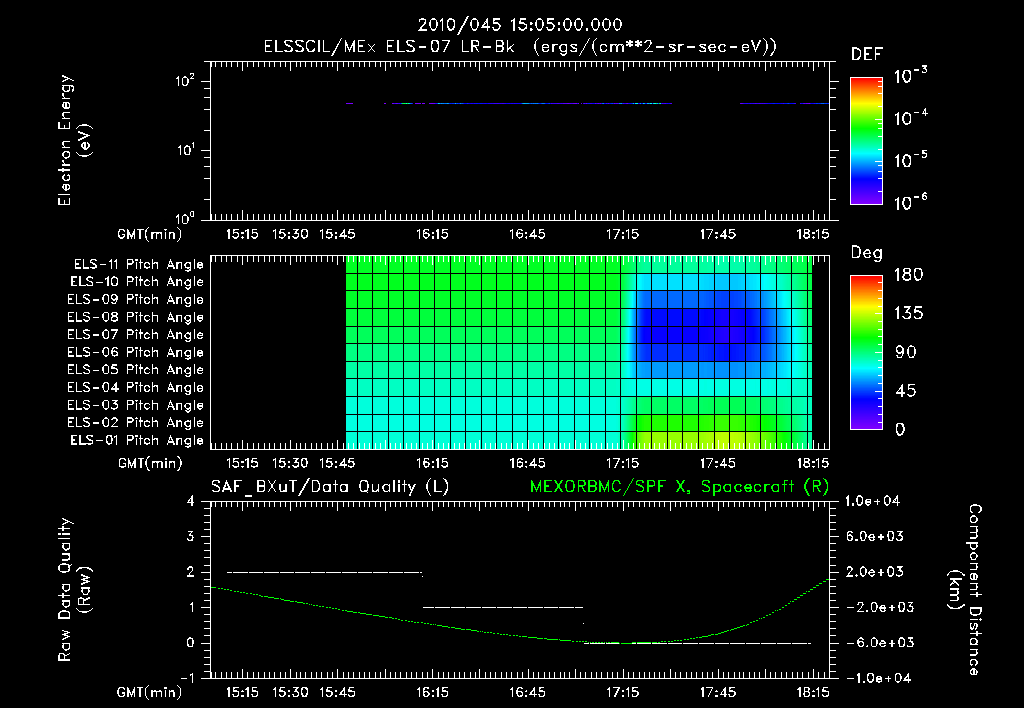Click the GMT(min) label under the bottom plot

[150, 692]
